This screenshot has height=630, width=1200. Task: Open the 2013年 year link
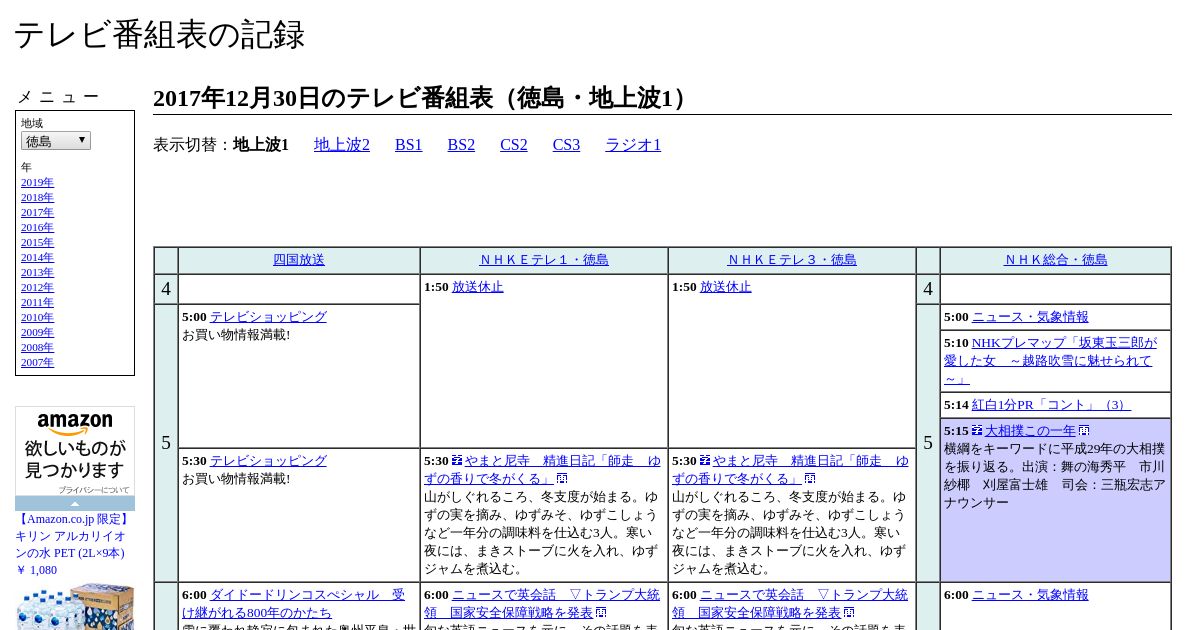[x=37, y=273]
